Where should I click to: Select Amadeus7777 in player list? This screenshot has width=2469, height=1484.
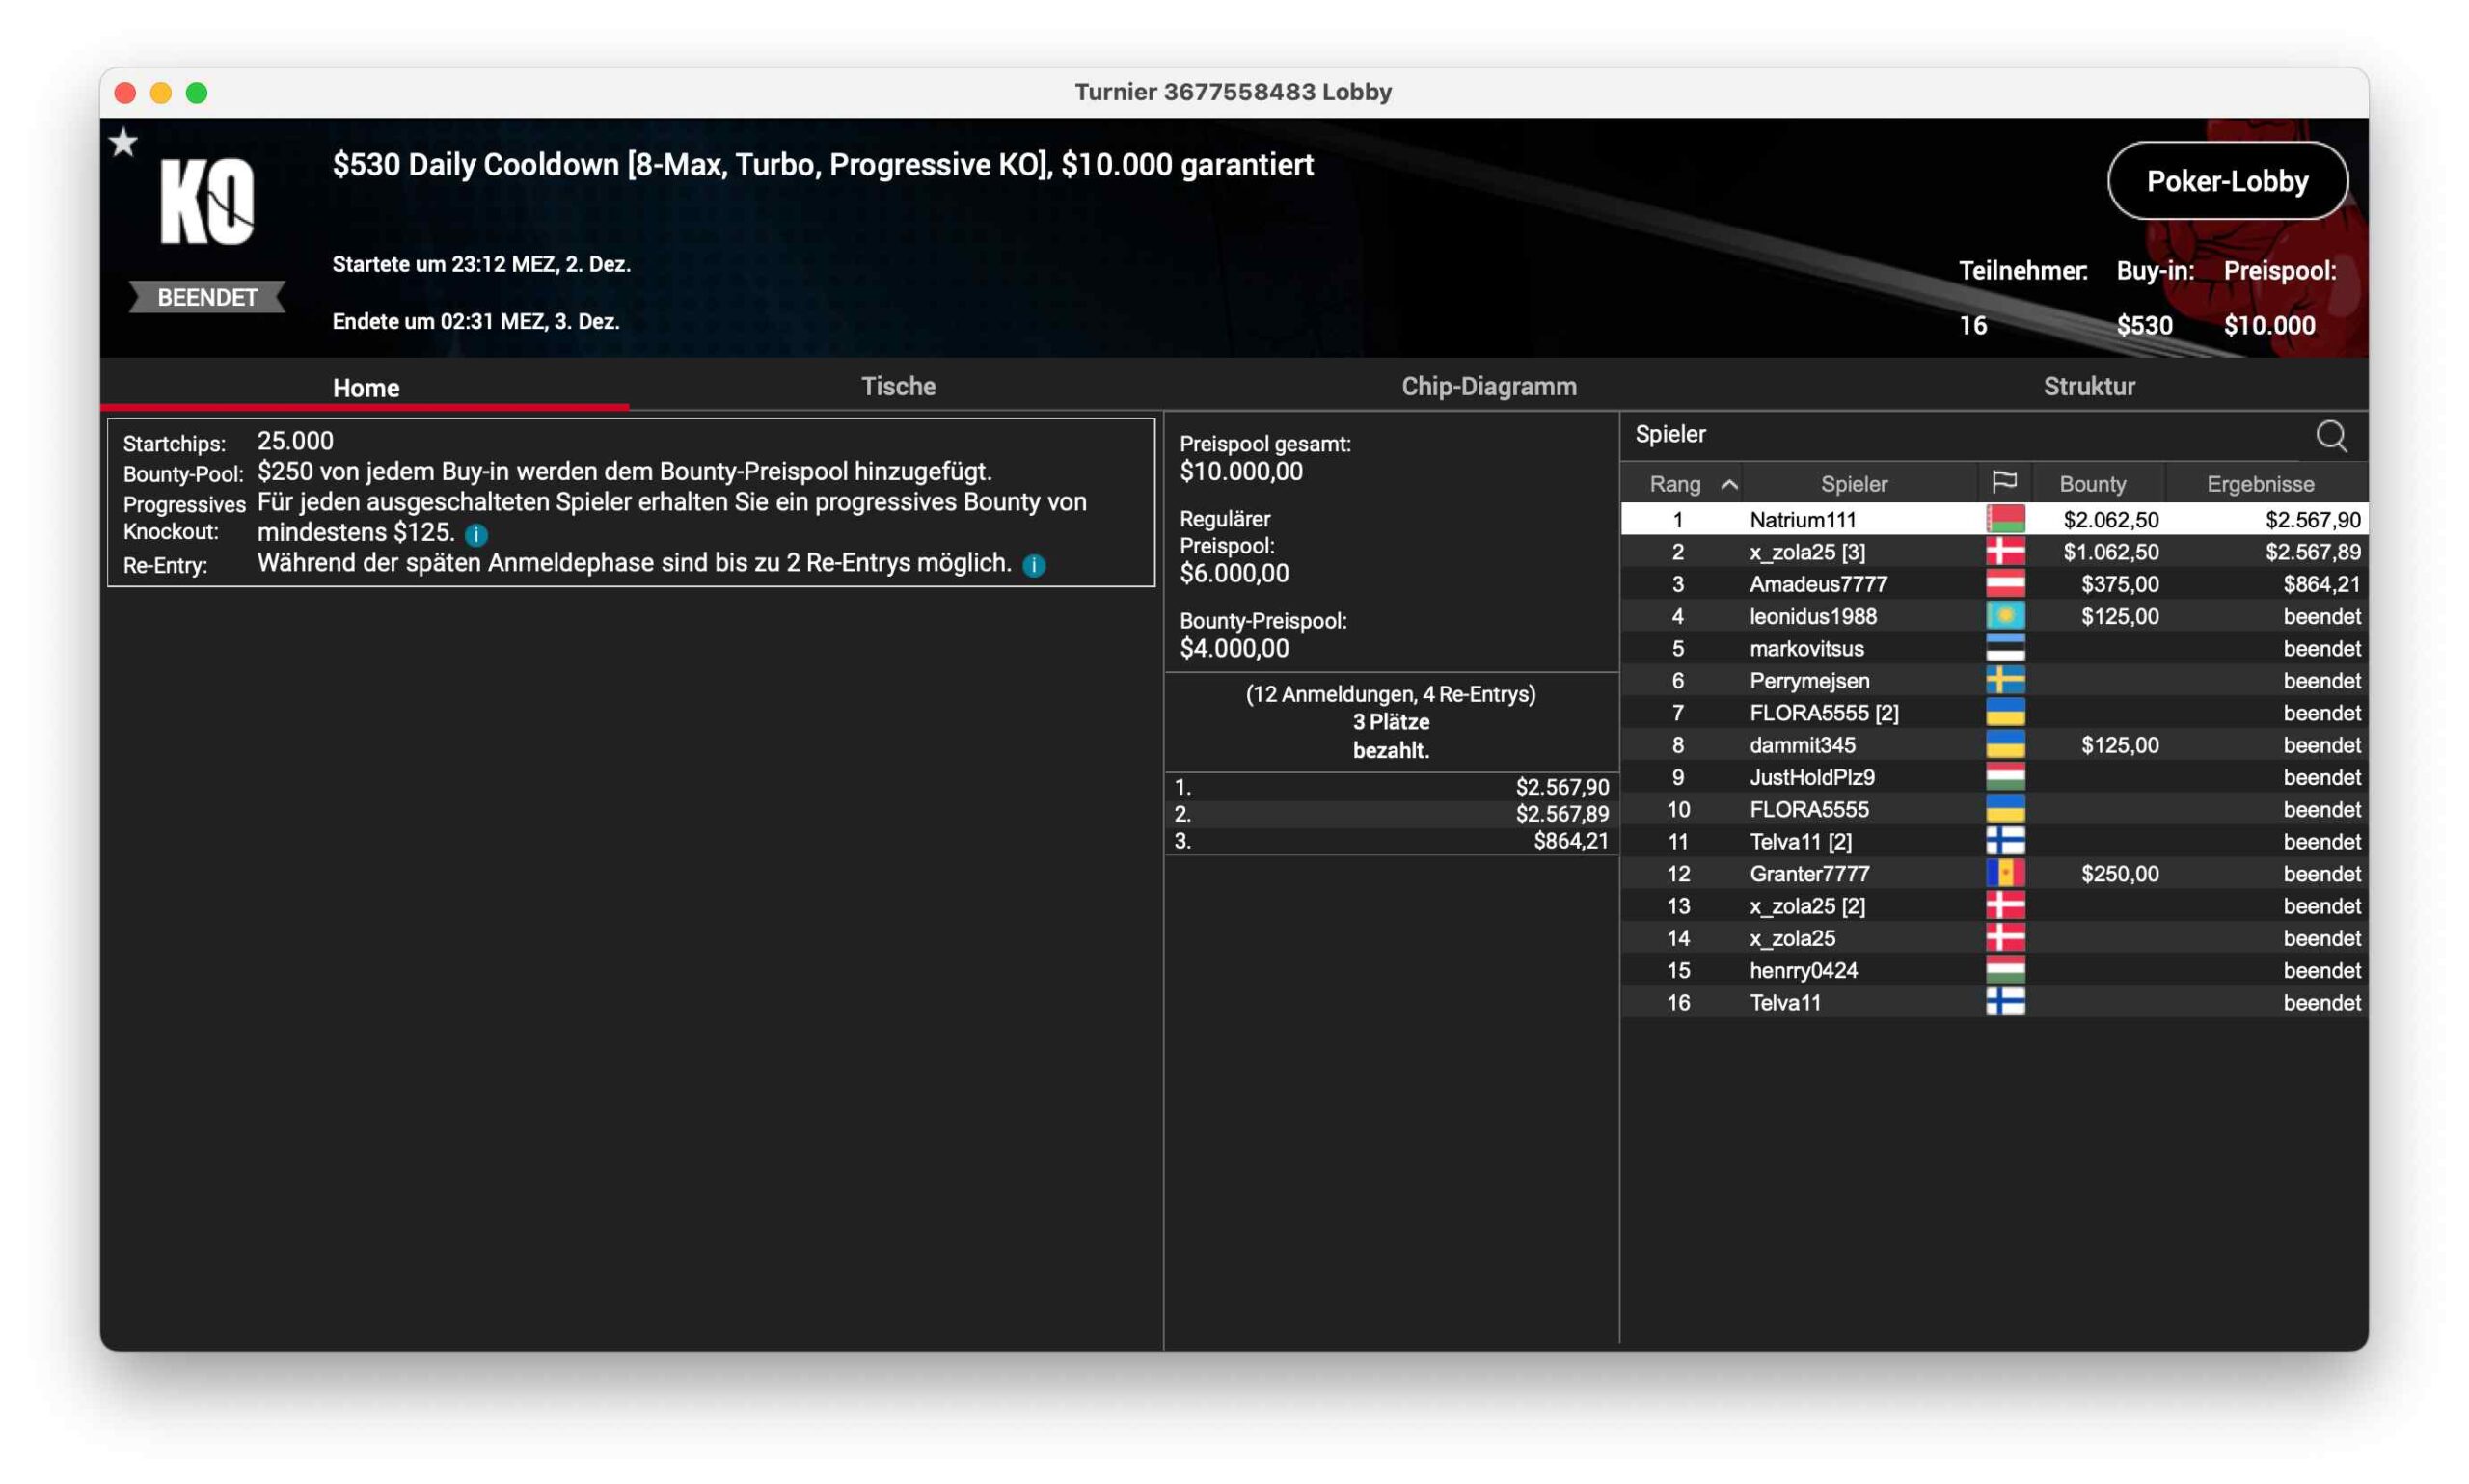click(x=1817, y=584)
